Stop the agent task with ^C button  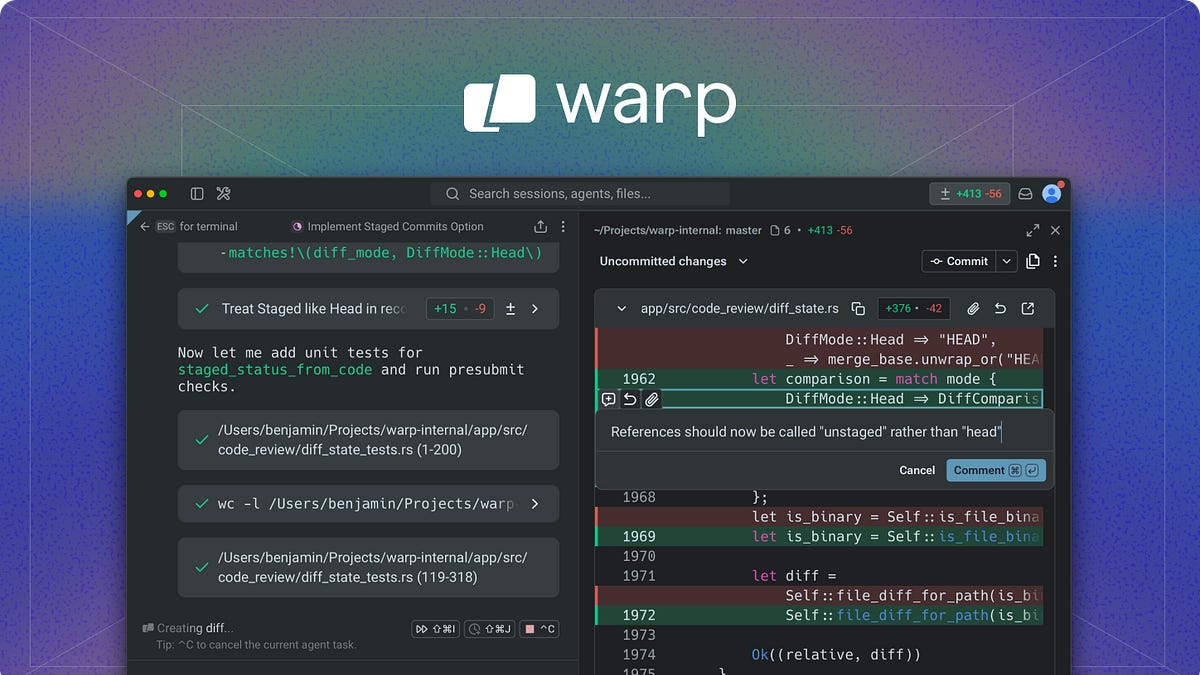(540, 629)
